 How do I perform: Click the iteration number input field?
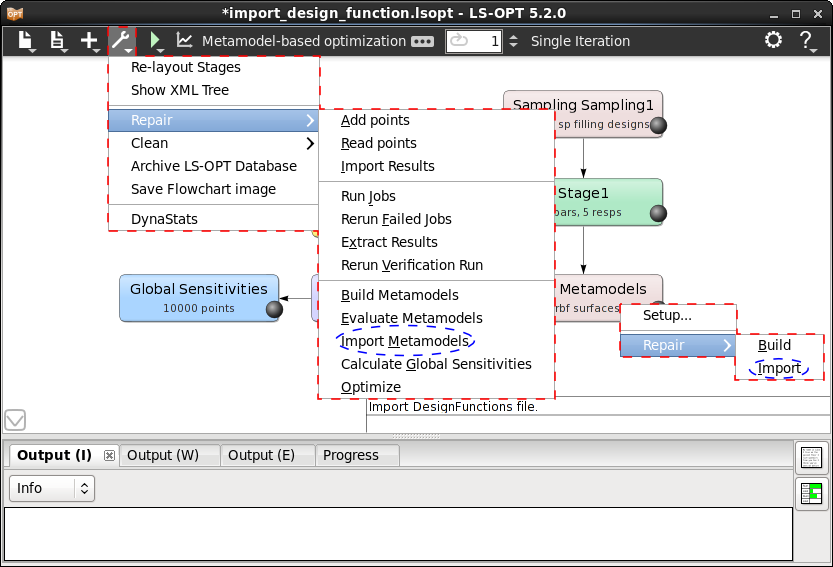pos(474,41)
